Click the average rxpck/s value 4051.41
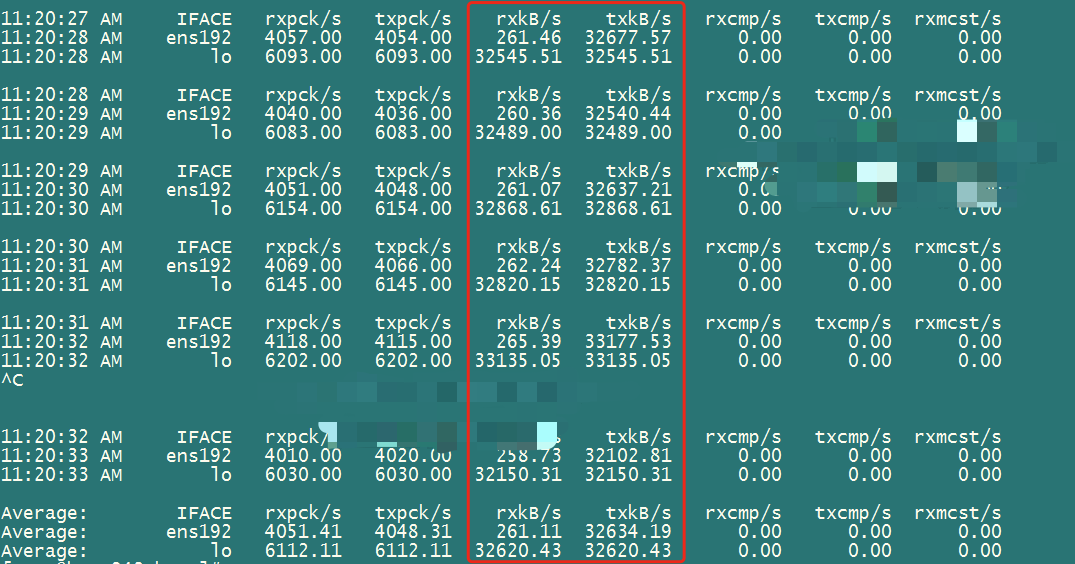This screenshot has width=1075, height=564. point(303,532)
